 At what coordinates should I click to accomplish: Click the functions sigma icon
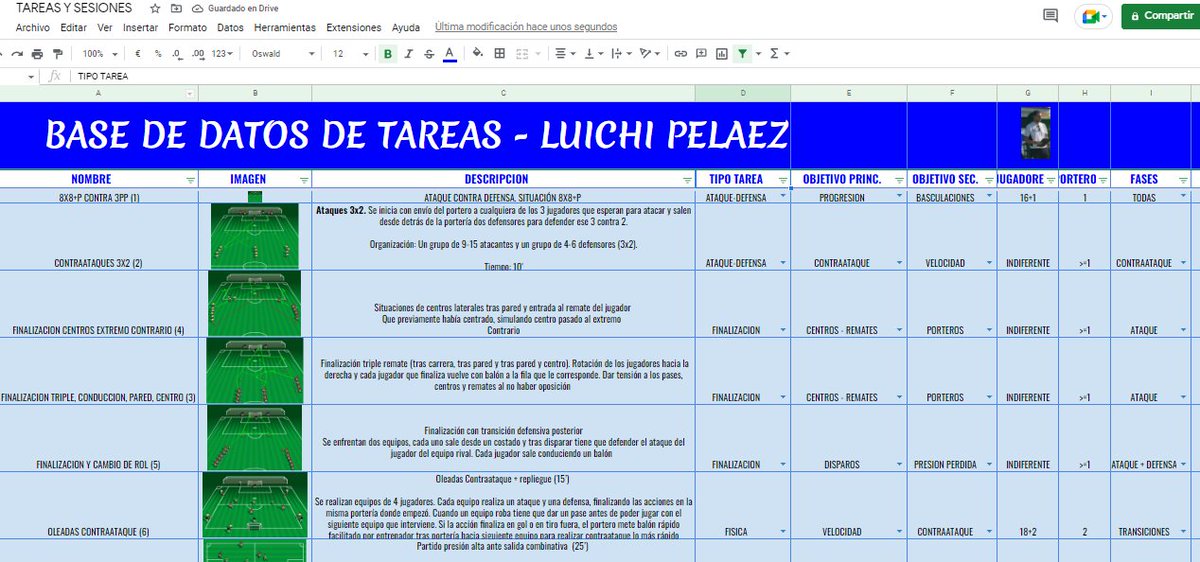(774, 53)
